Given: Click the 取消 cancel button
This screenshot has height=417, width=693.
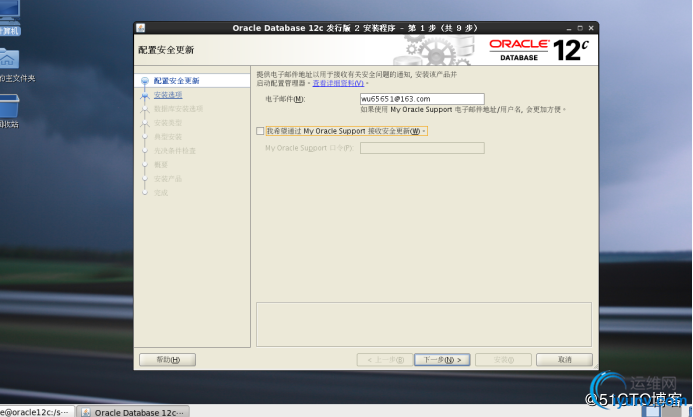Looking at the screenshot, I should (x=564, y=360).
